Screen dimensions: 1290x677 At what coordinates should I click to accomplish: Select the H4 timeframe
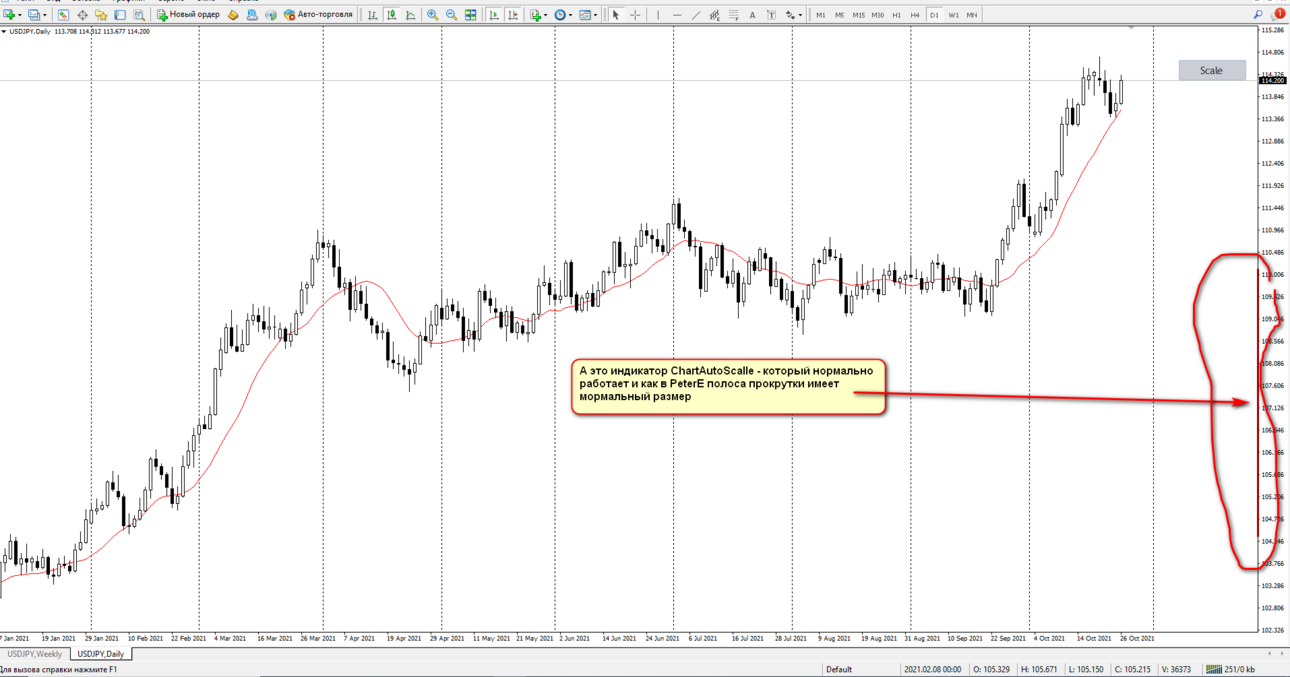(915, 15)
